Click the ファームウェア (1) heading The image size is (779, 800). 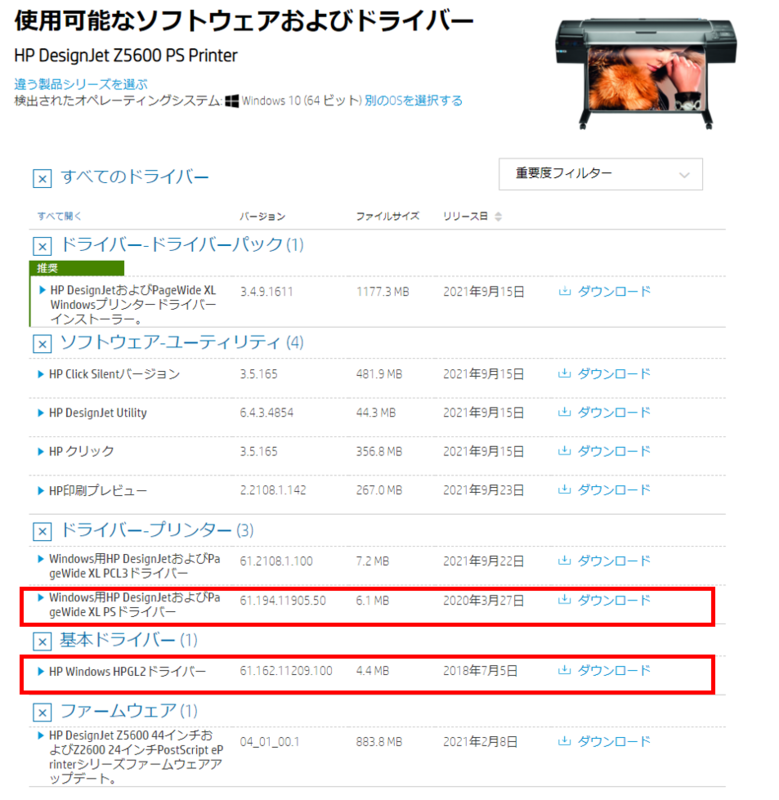[x=129, y=711]
